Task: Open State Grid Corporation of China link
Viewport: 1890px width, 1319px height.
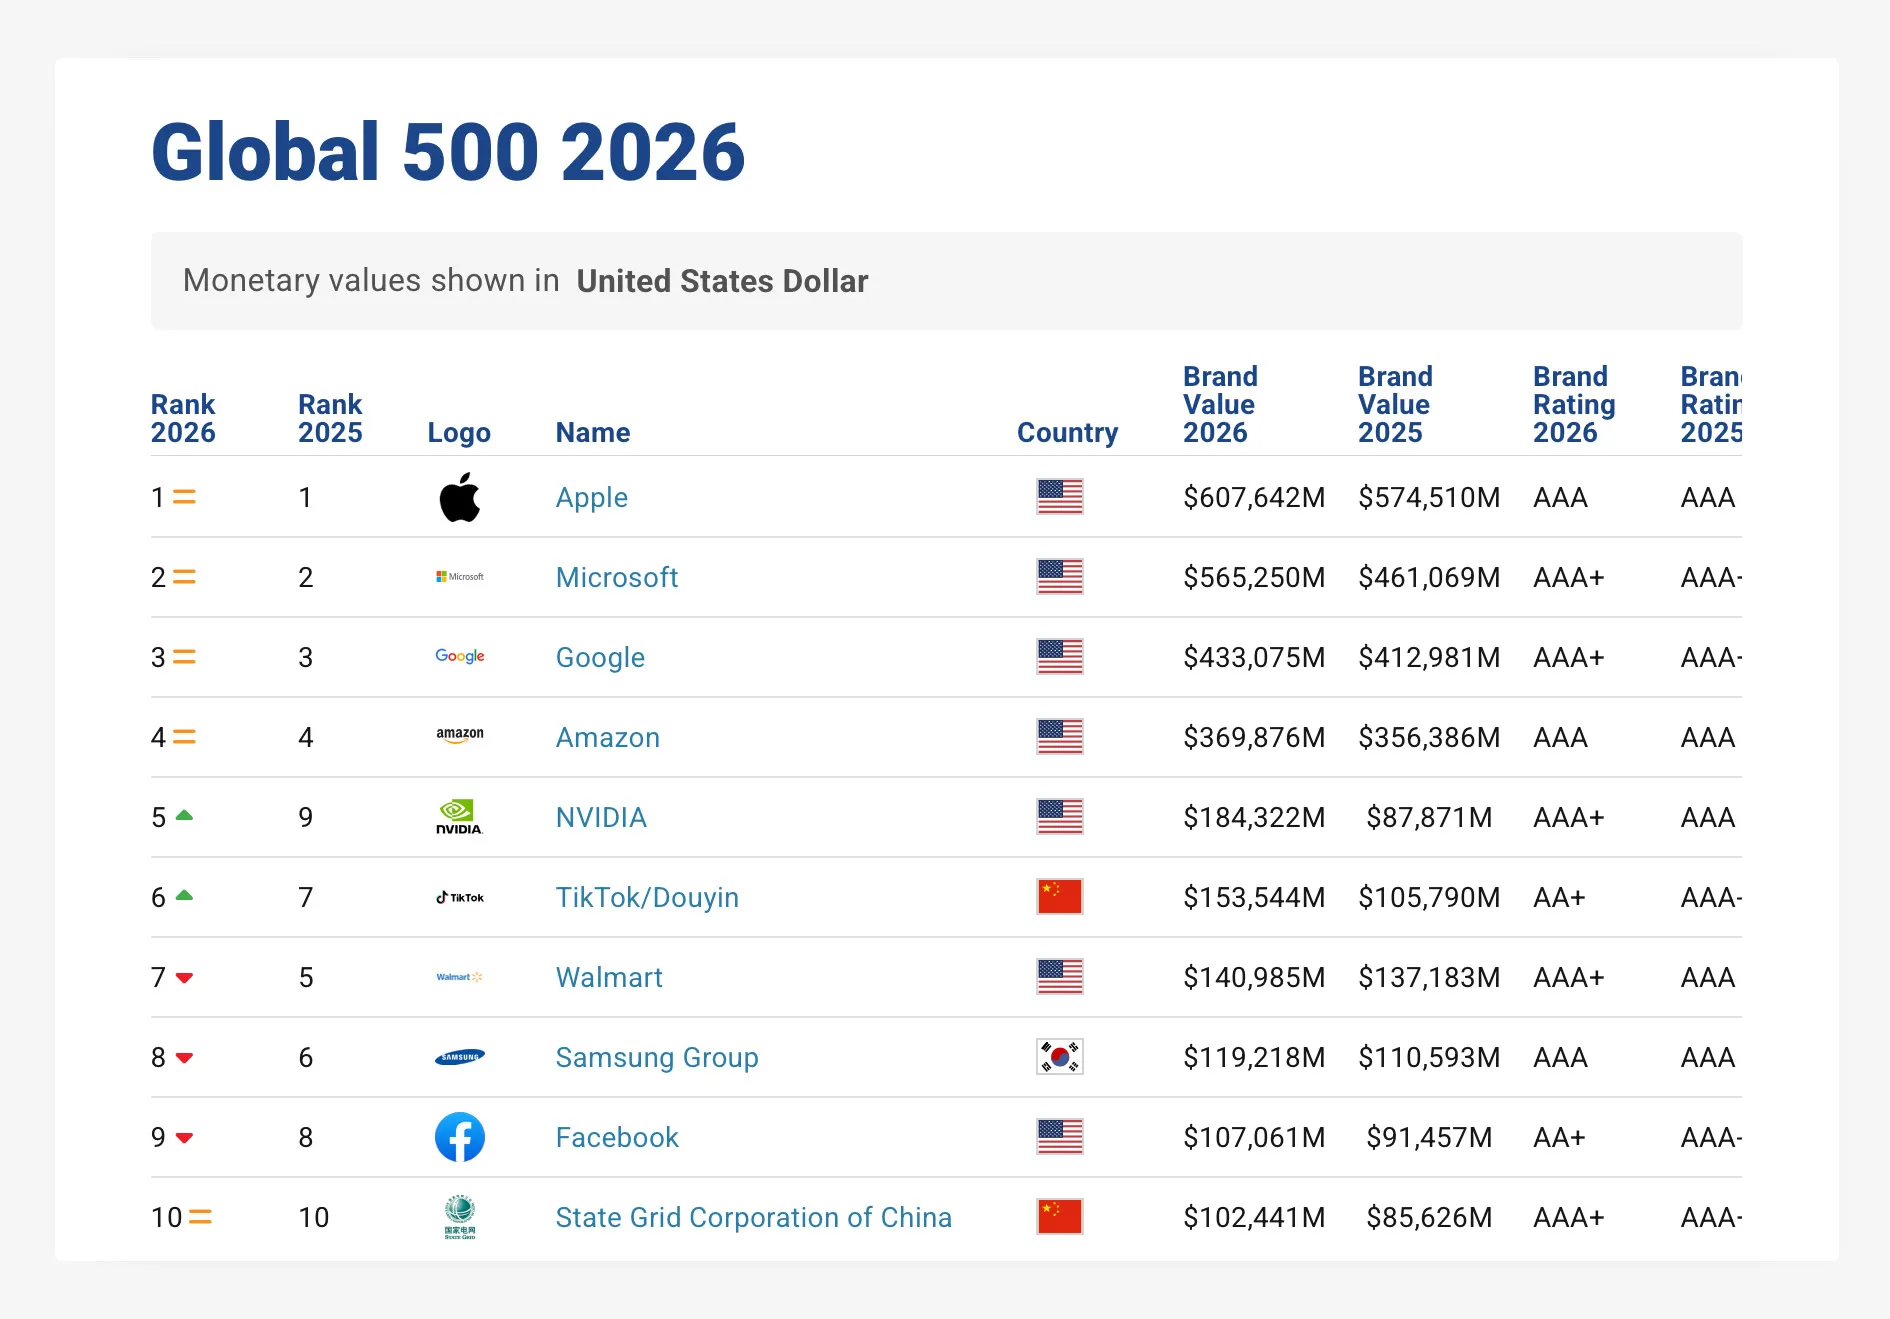Action: pyautogui.click(x=753, y=1217)
